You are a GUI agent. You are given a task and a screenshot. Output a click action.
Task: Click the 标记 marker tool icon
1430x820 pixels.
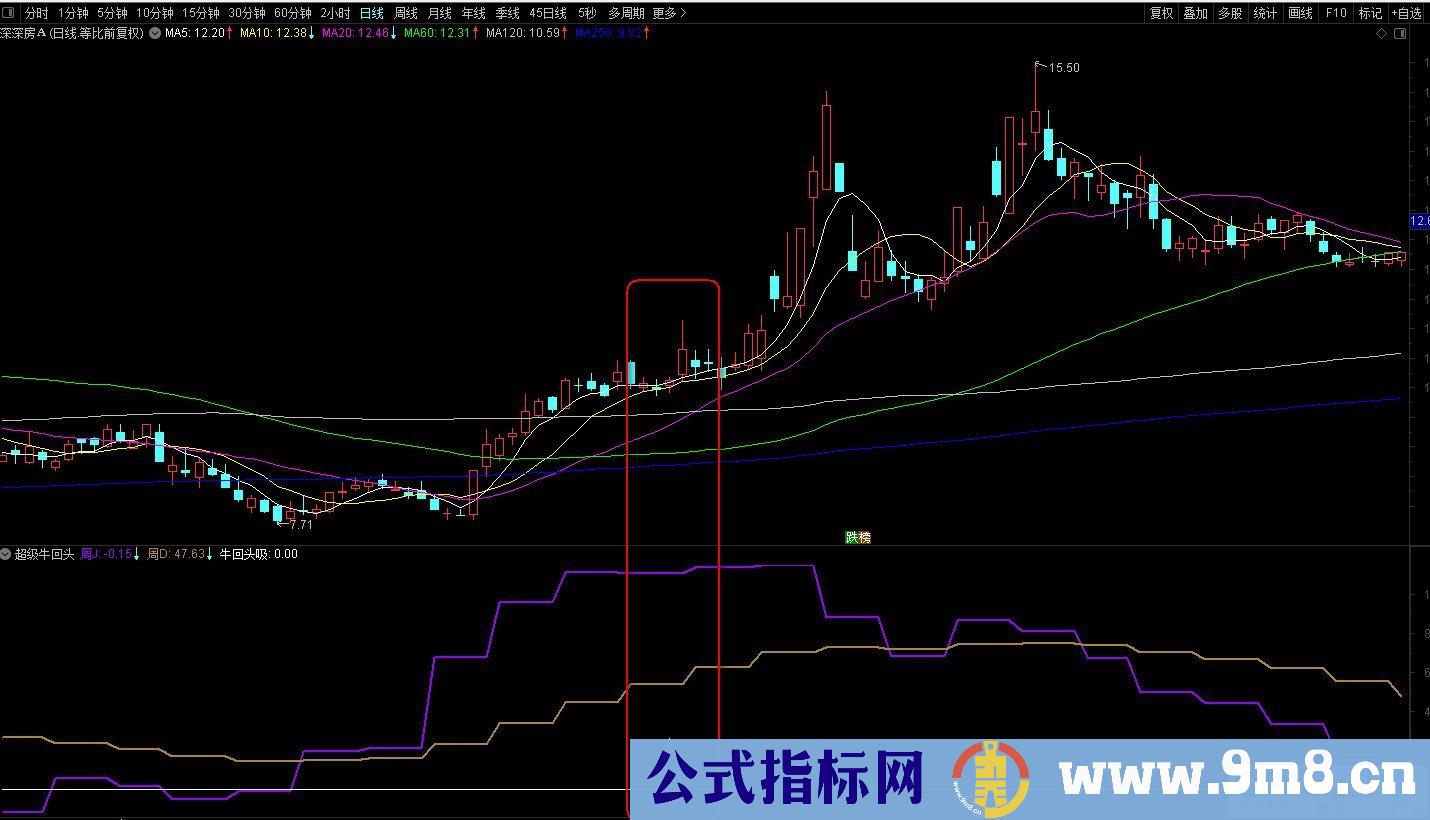pyautogui.click(x=1369, y=13)
